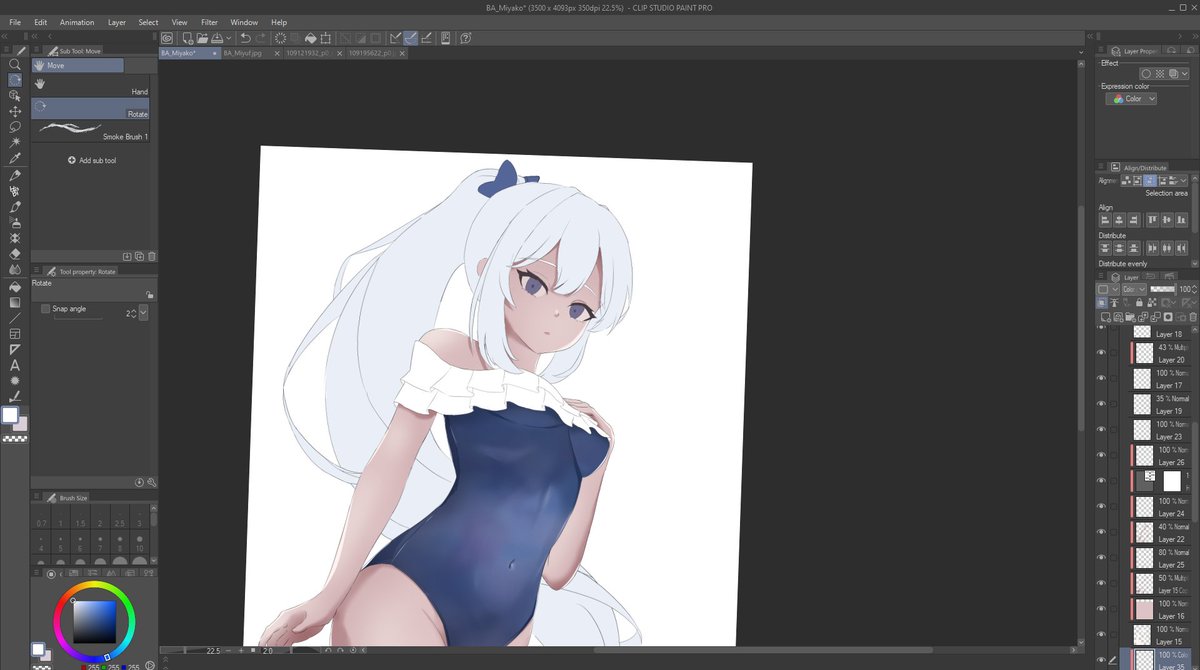Open the Window menu

244,22
